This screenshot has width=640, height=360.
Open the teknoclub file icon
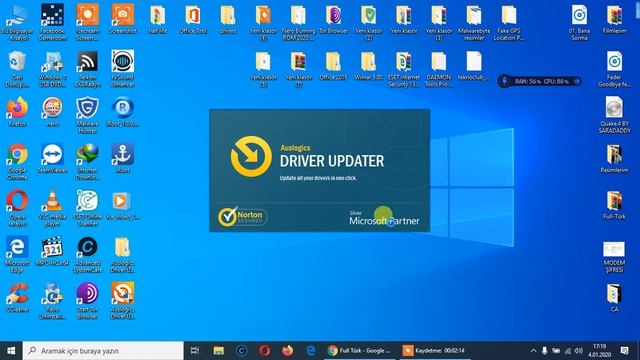click(x=474, y=65)
